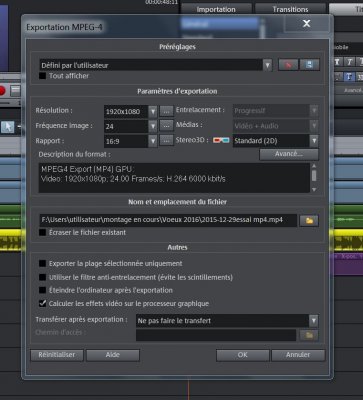
Task: Select the arrow pointer tool in the timeline
Action: click(x=8, y=127)
